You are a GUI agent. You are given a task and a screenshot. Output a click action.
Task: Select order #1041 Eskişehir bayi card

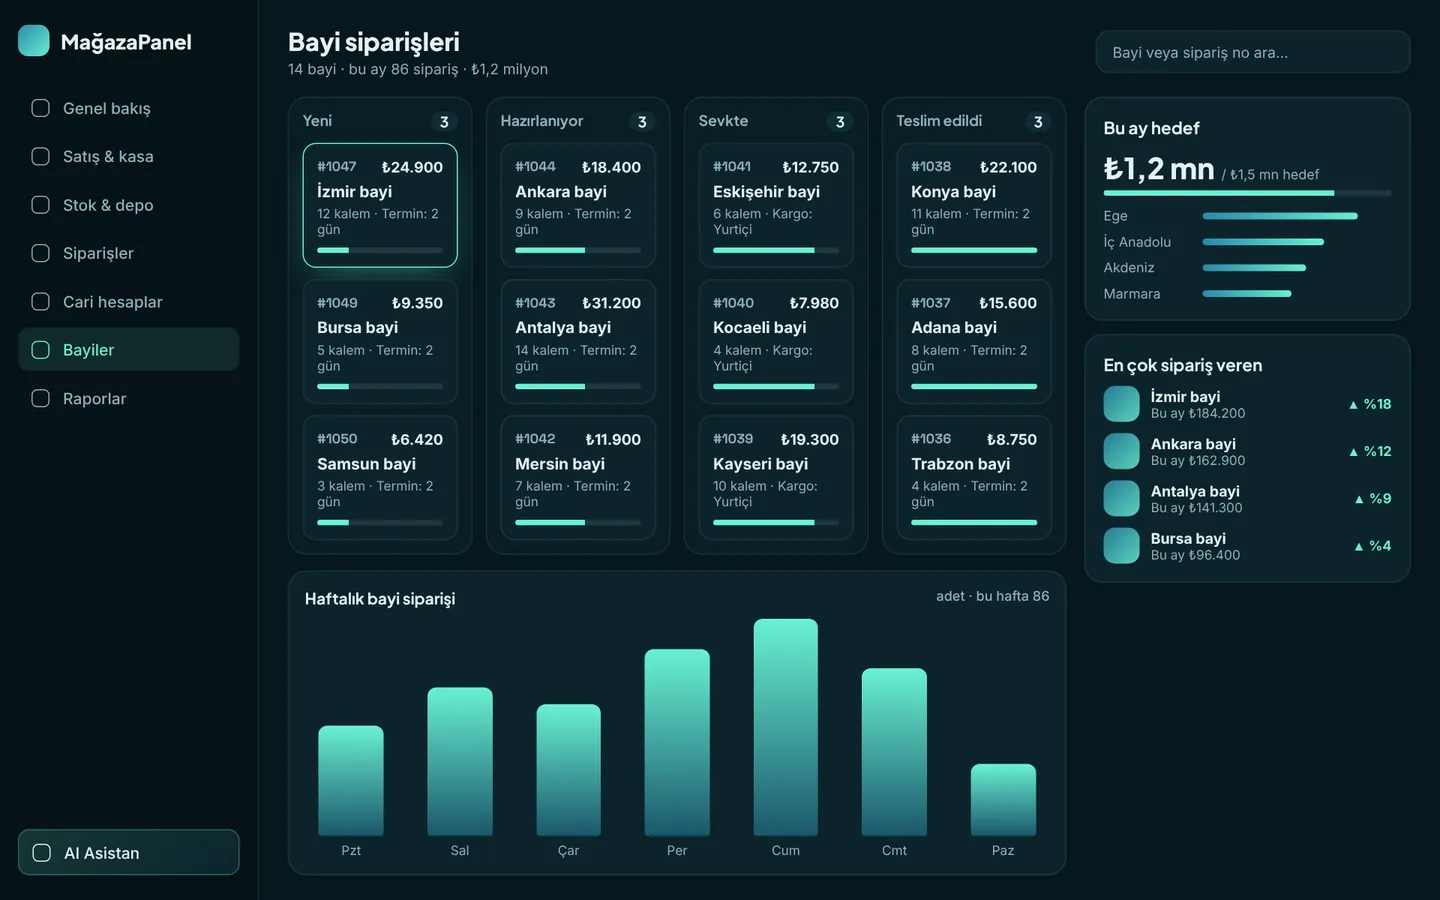pyautogui.click(x=776, y=205)
